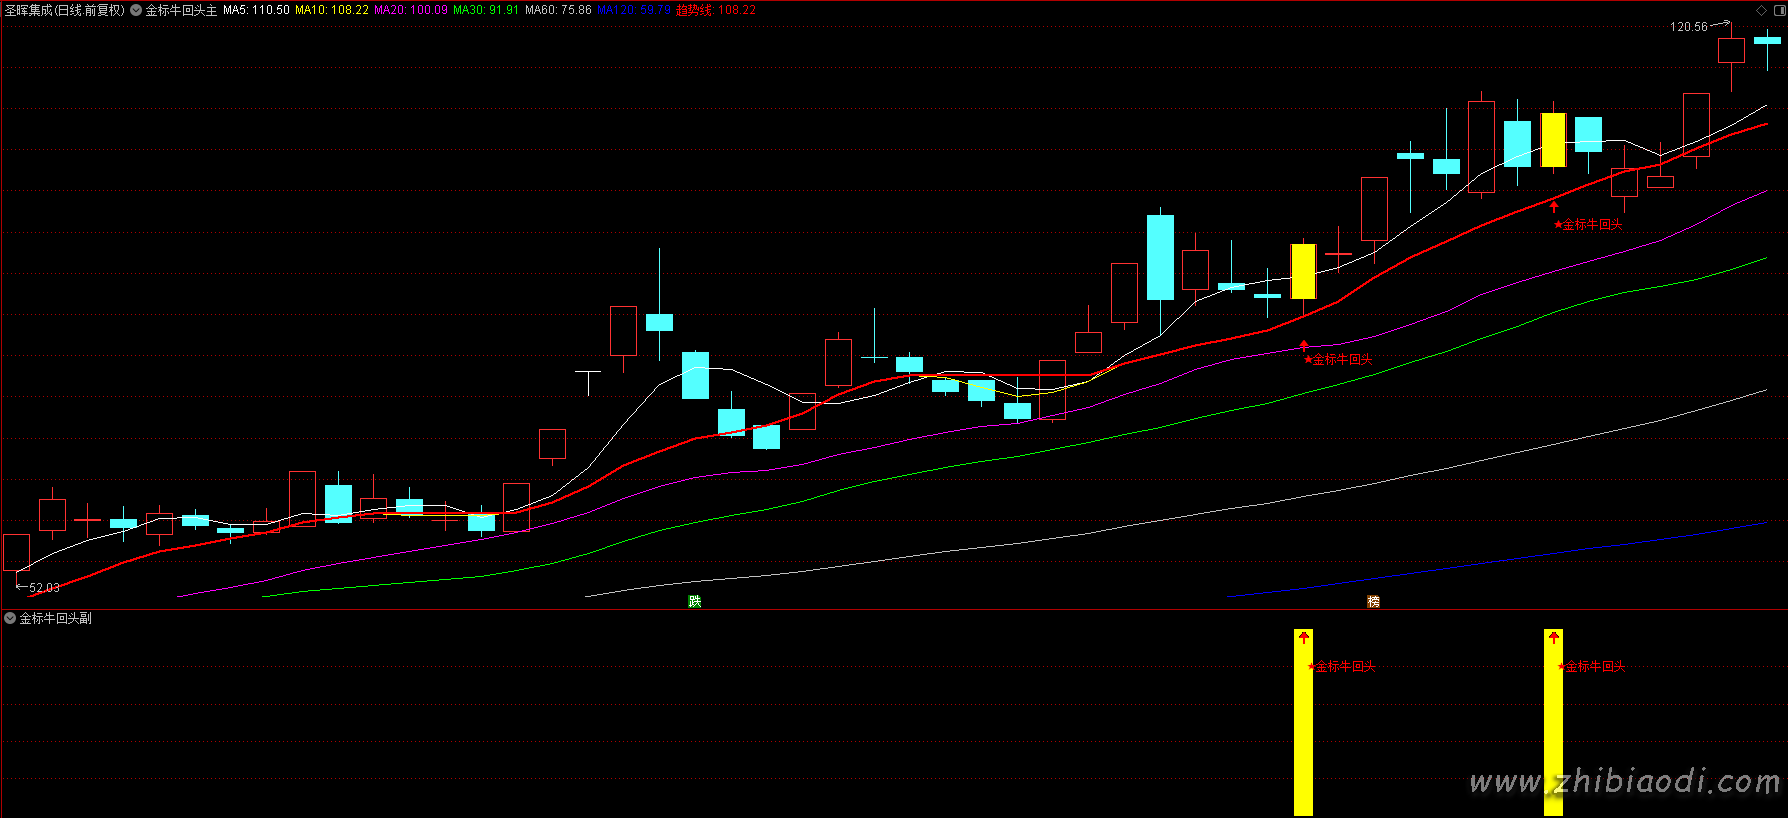The width and height of the screenshot is (1788, 818).
Task: Click the red arrow atop first yellow signal bar
Action: click(1303, 637)
